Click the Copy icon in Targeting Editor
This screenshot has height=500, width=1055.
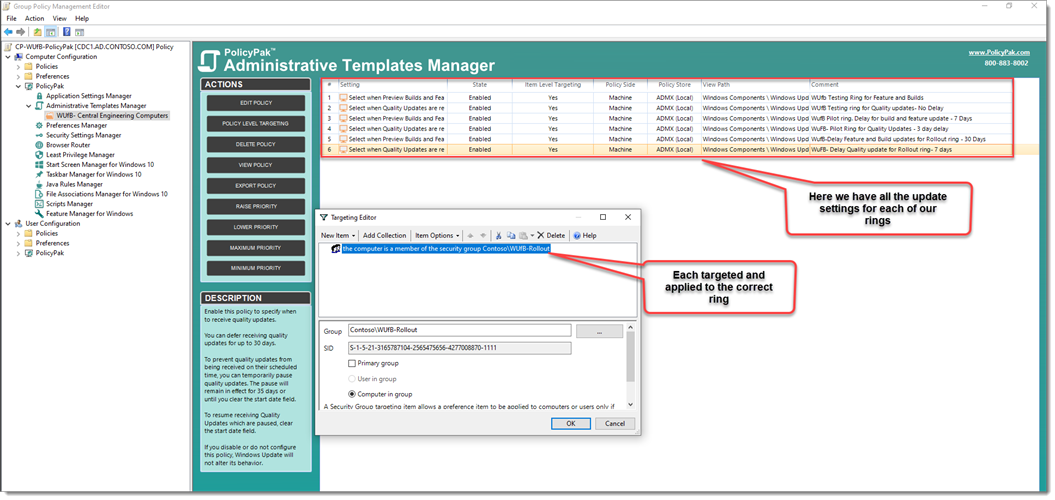point(510,236)
